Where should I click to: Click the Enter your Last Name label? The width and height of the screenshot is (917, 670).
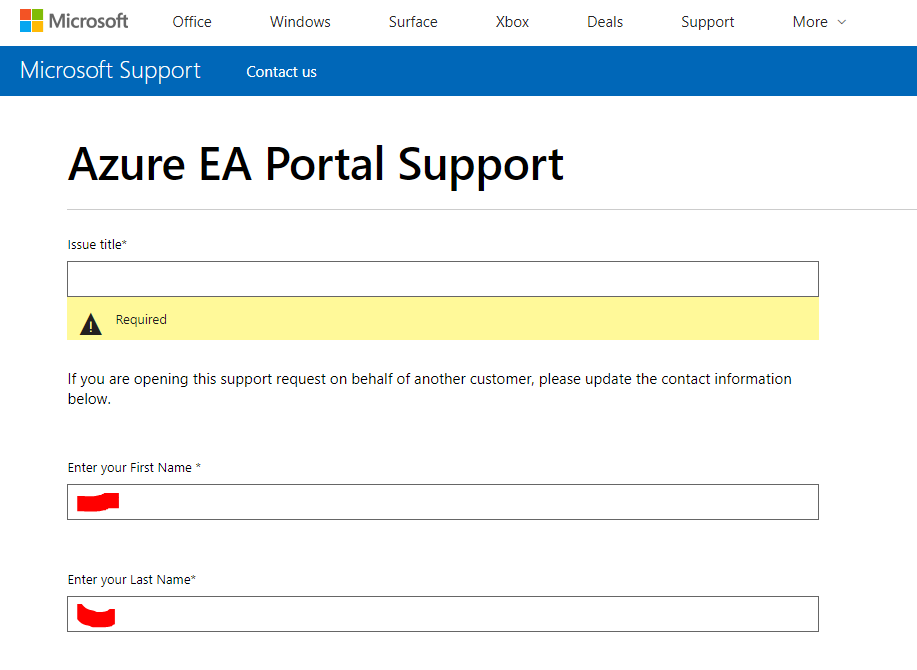132,579
